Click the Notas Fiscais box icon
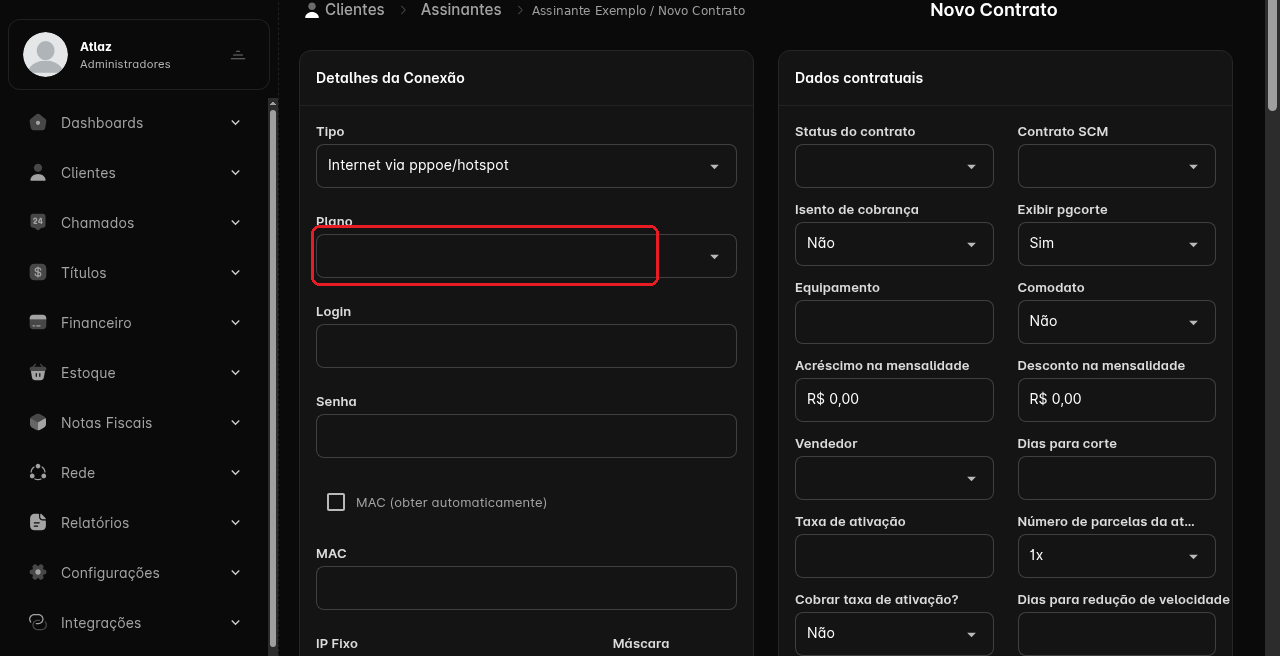The height and width of the screenshot is (656, 1280). tap(38, 422)
